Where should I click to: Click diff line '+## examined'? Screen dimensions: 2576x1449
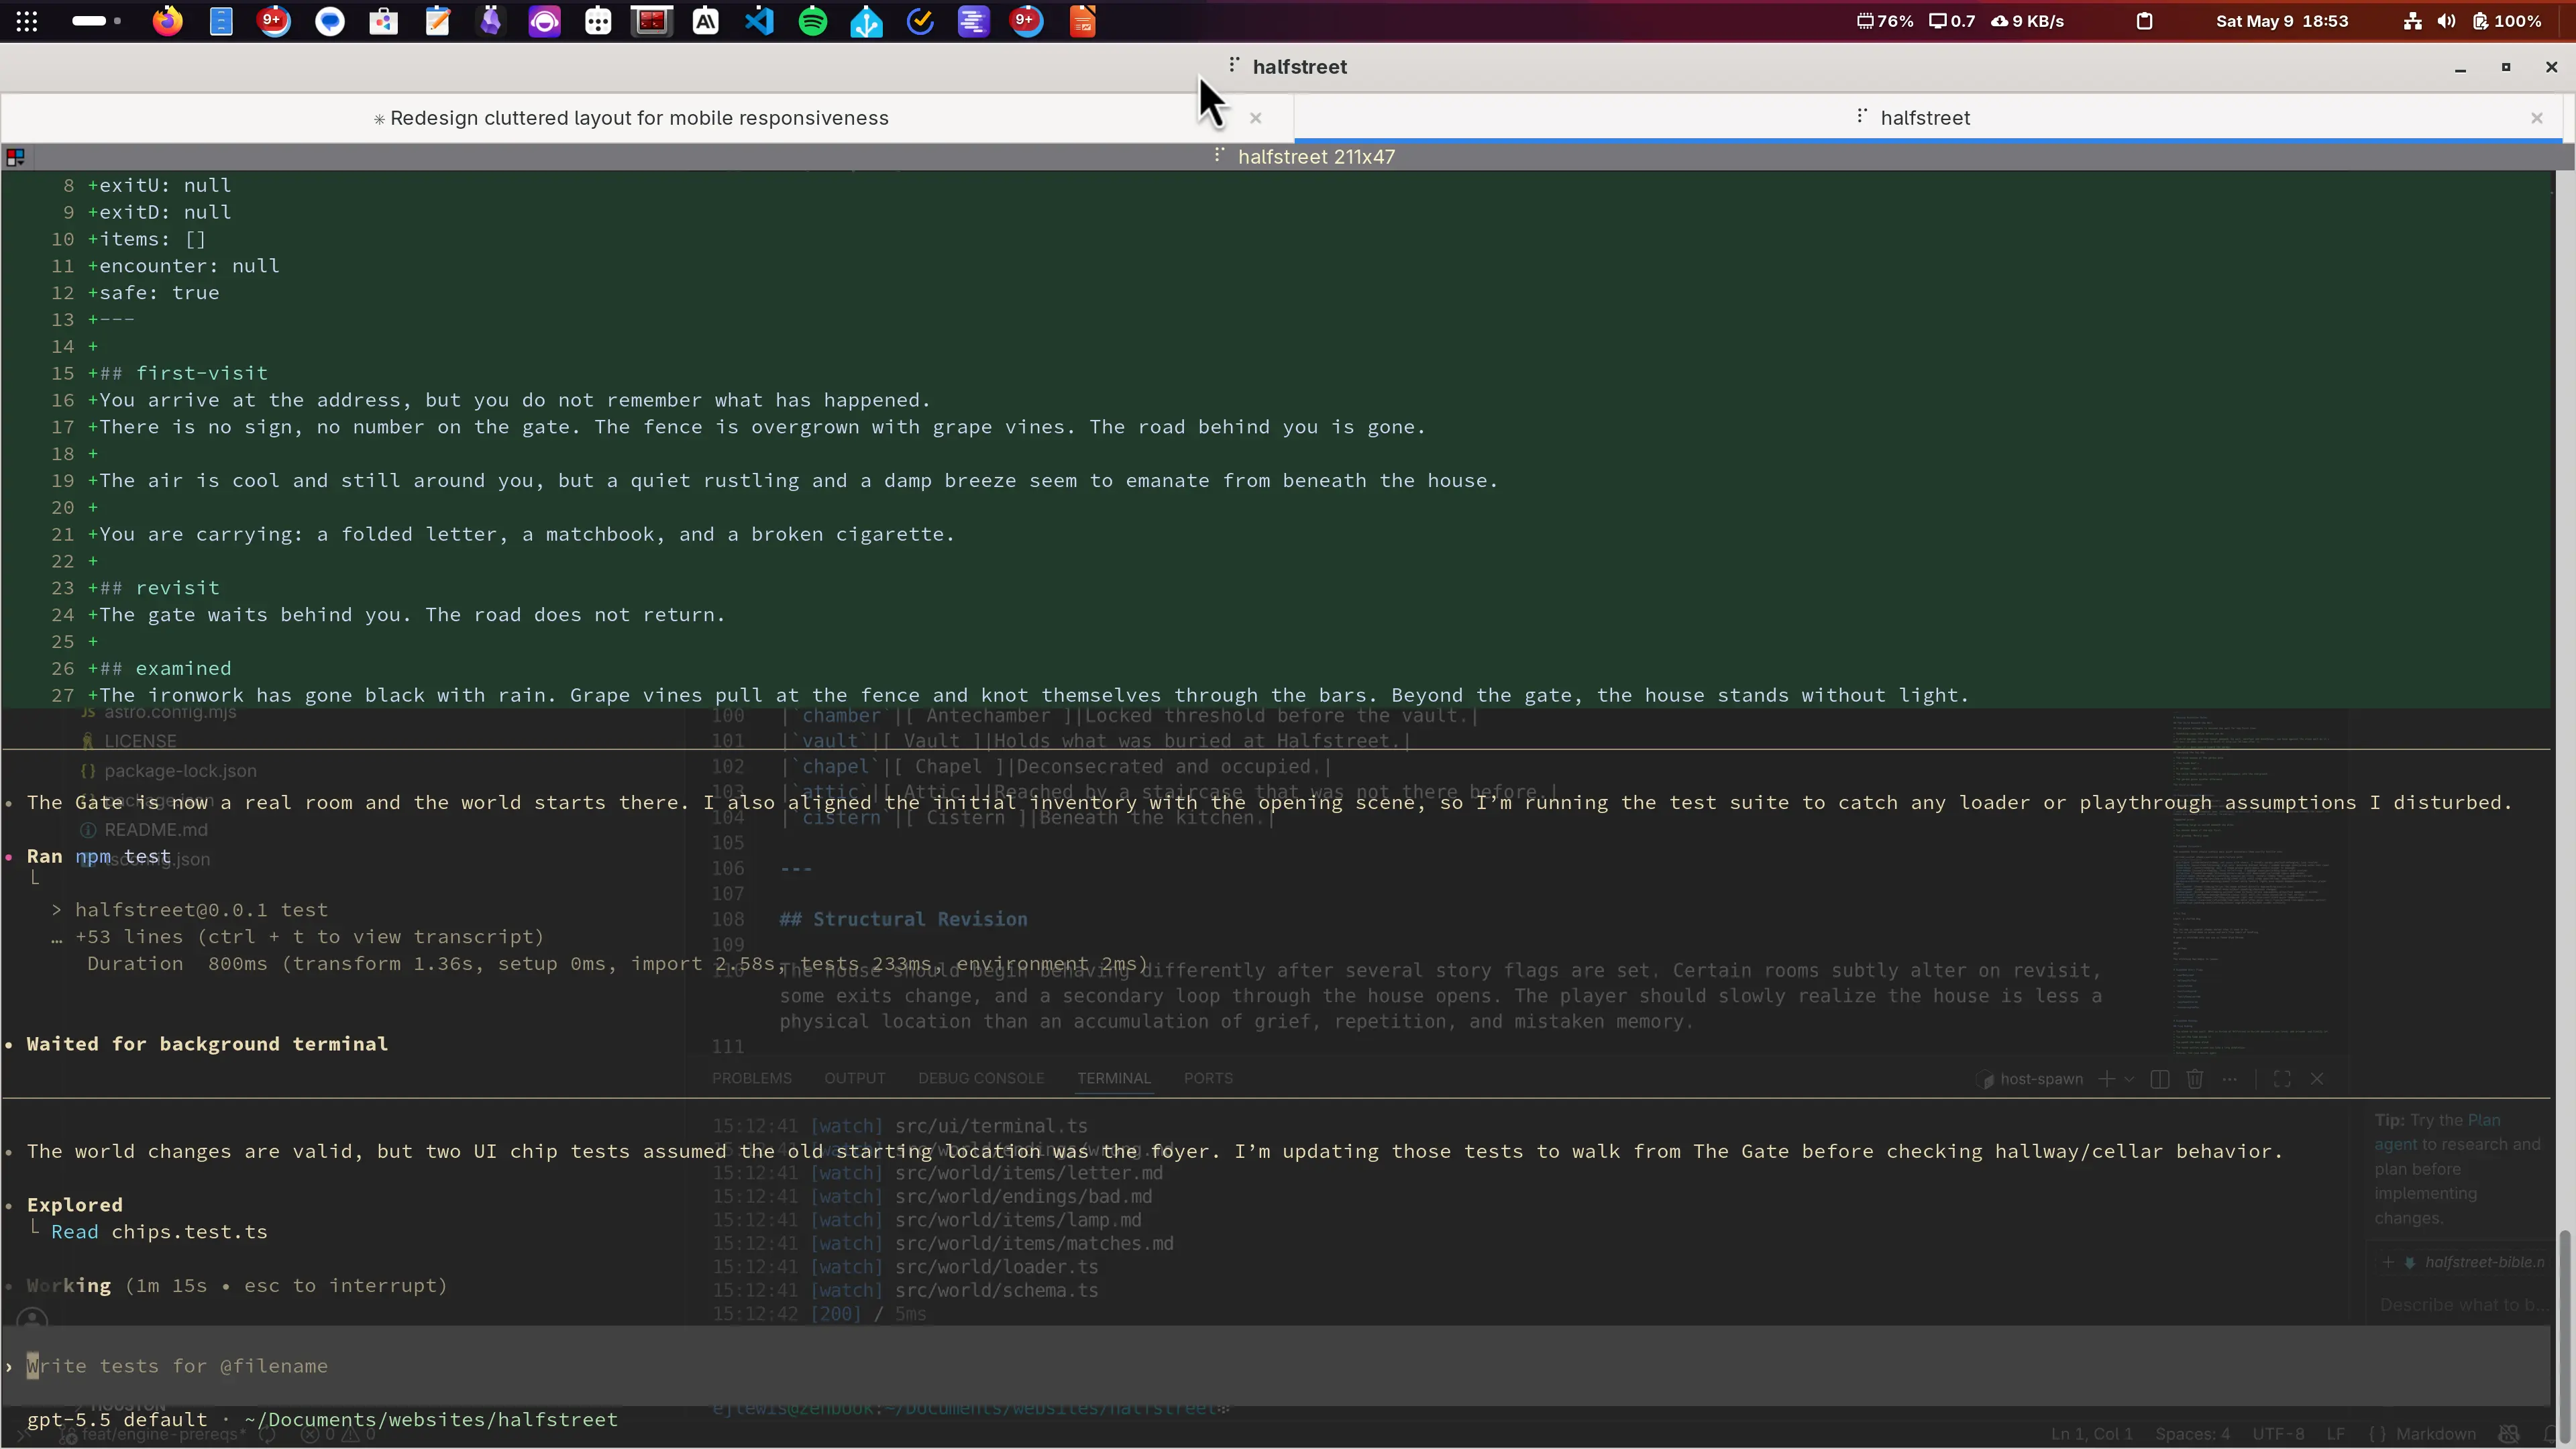[160, 668]
